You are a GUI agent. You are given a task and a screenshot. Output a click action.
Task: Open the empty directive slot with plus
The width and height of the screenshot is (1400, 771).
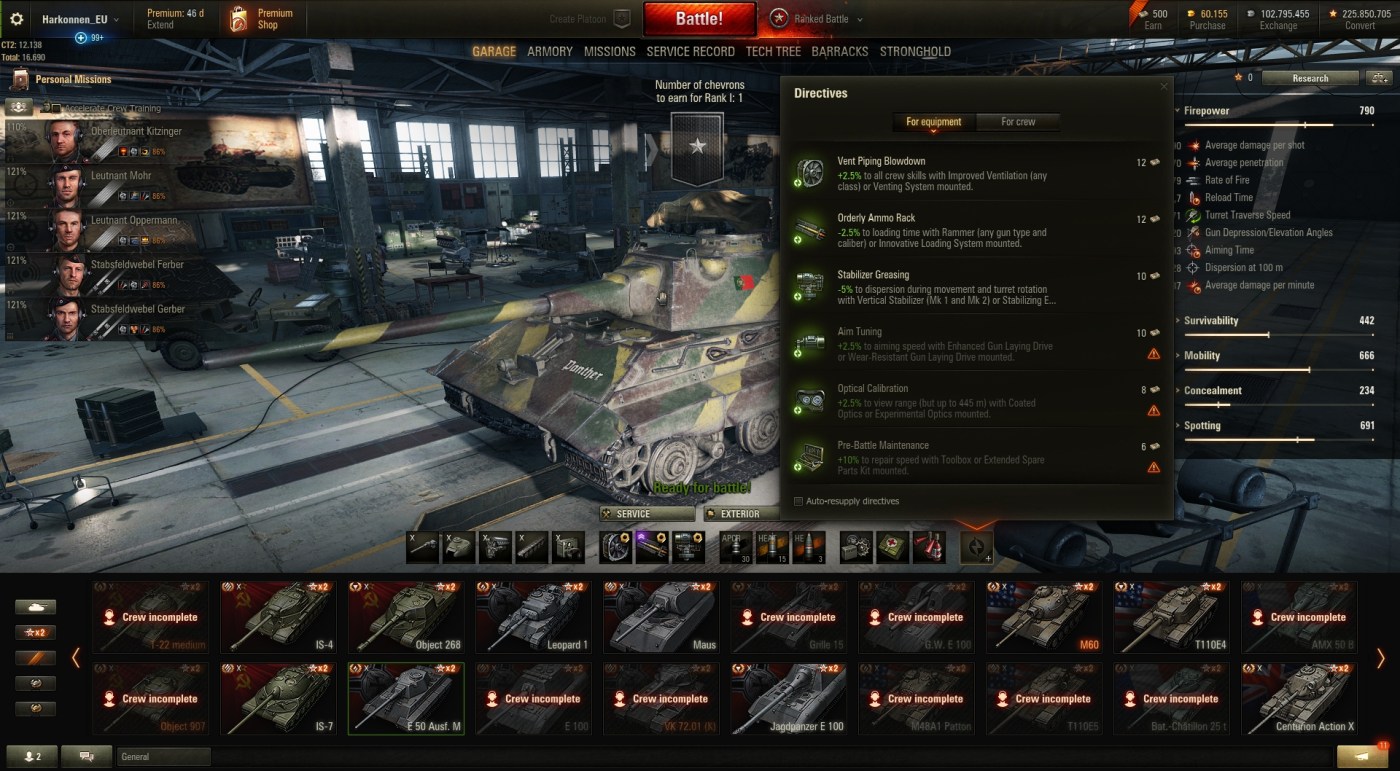pos(976,547)
